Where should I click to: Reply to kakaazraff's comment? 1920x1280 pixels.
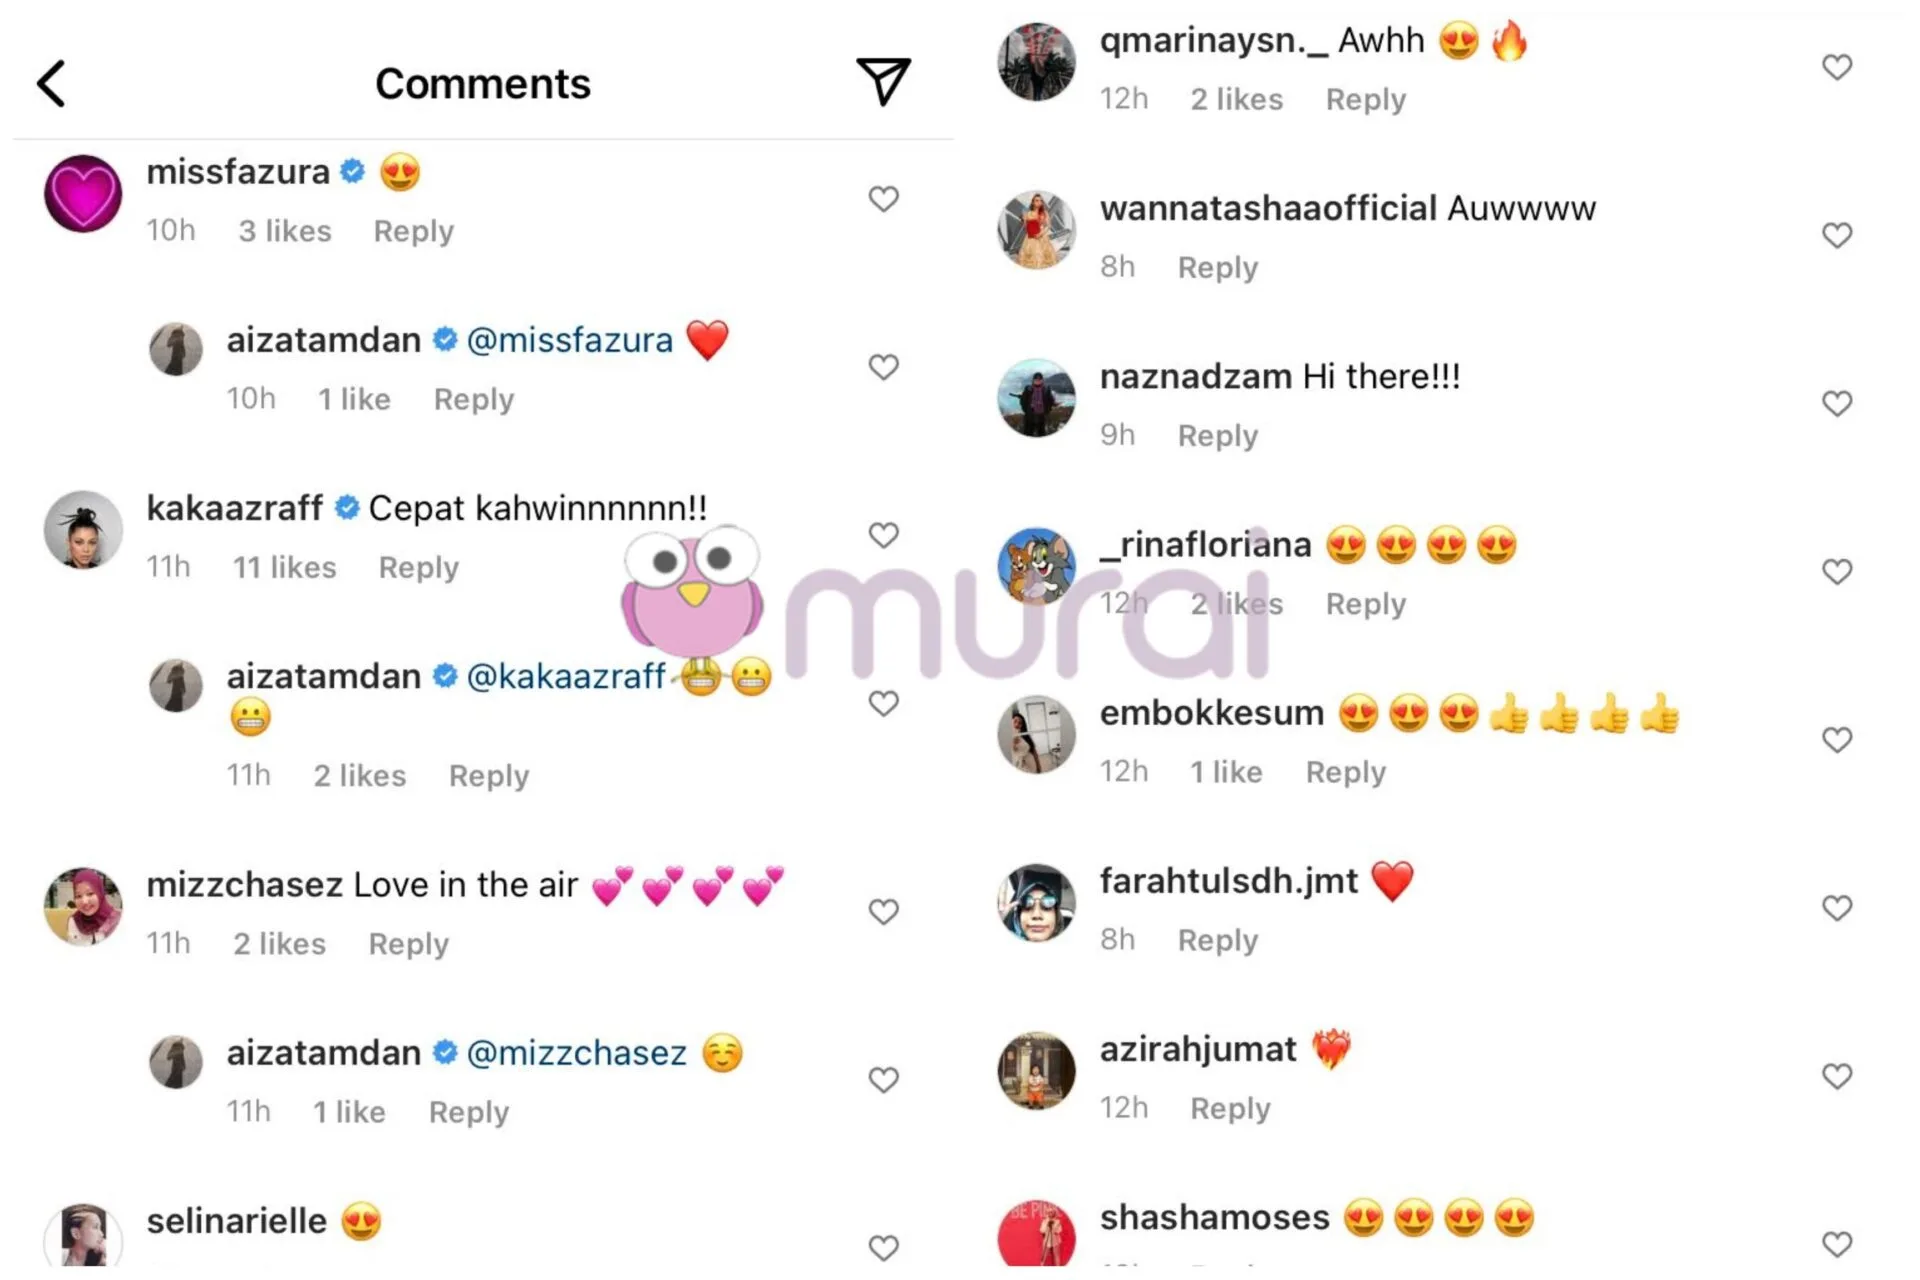click(418, 567)
